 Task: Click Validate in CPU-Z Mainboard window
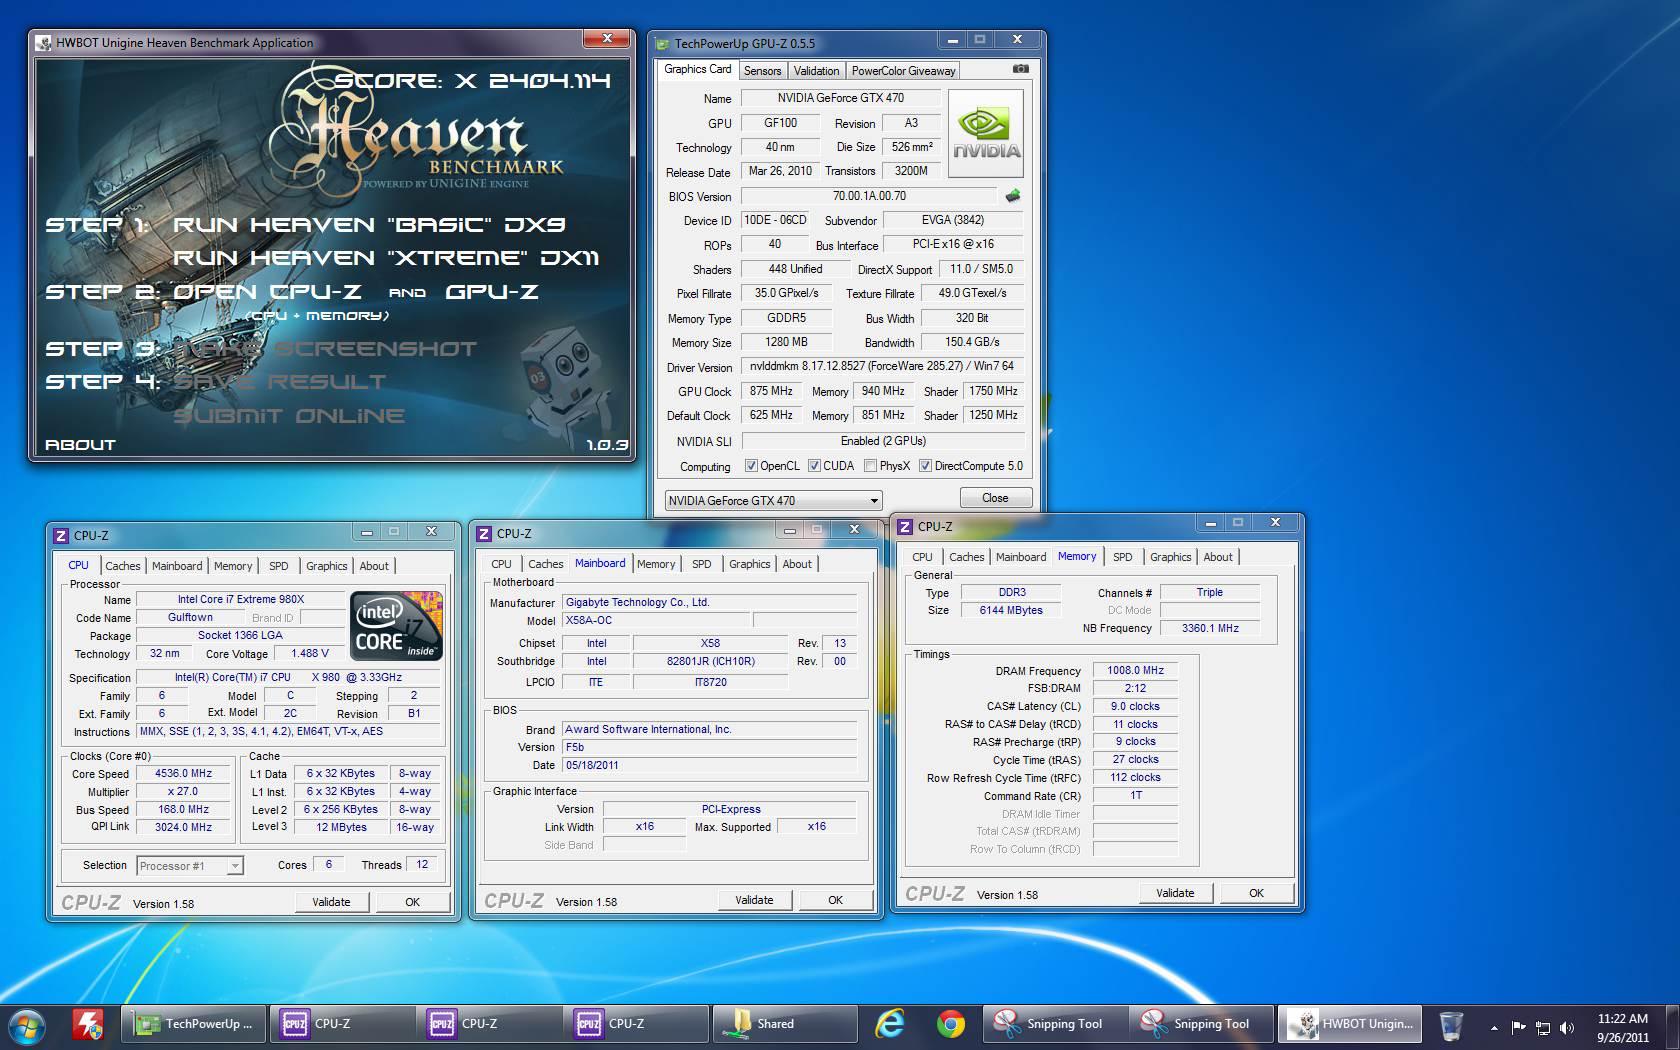[754, 900]
